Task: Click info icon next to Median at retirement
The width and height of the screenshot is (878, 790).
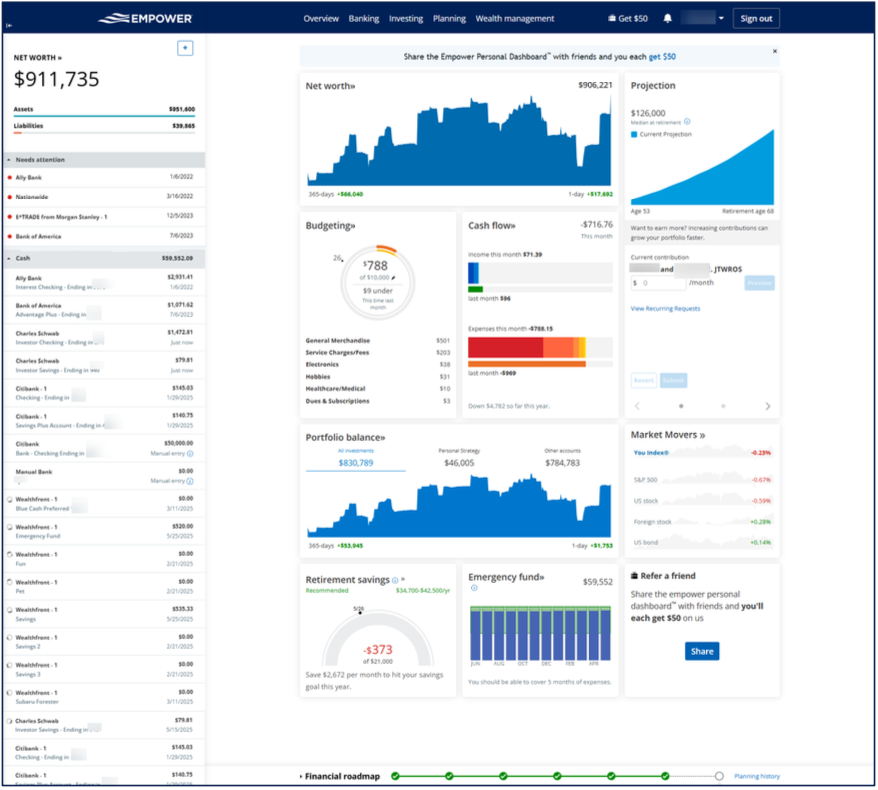Action: [x=687, y=122]
